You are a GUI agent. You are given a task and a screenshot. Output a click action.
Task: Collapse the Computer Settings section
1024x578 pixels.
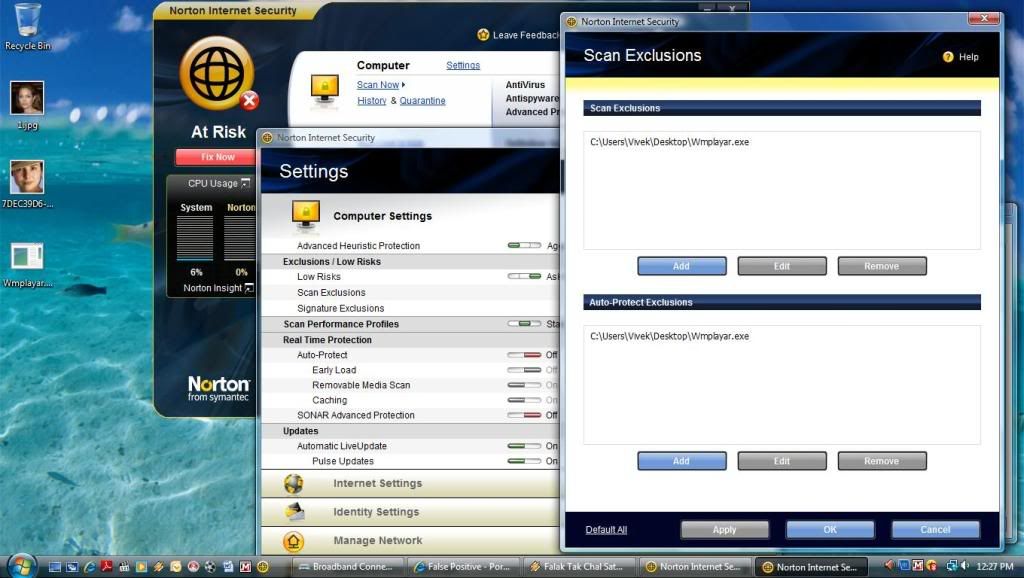[411, 216]
